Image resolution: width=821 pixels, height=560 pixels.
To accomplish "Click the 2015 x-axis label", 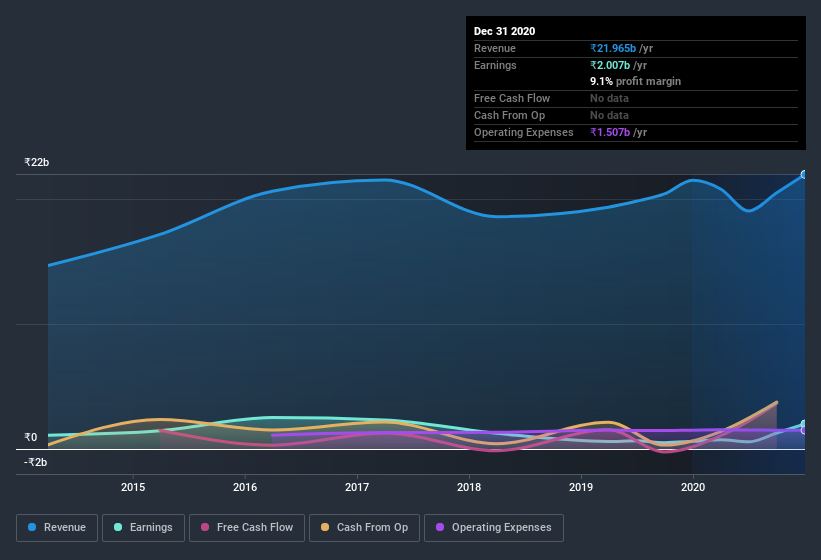I will click(x=133, y=487).
